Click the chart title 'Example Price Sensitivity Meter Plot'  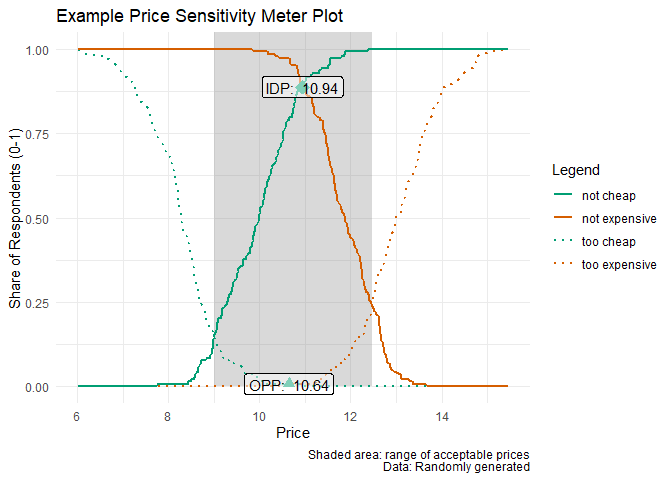(202, 17)
